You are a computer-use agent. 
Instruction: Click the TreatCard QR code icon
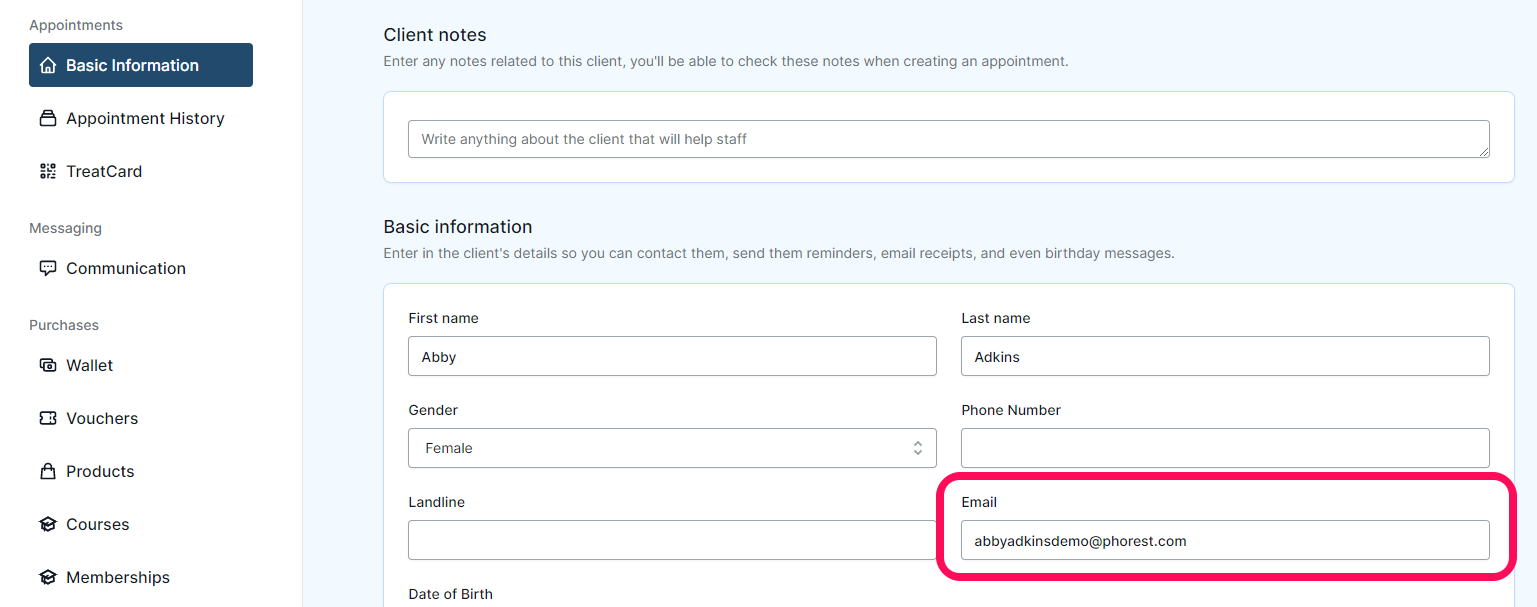[48, 172]
